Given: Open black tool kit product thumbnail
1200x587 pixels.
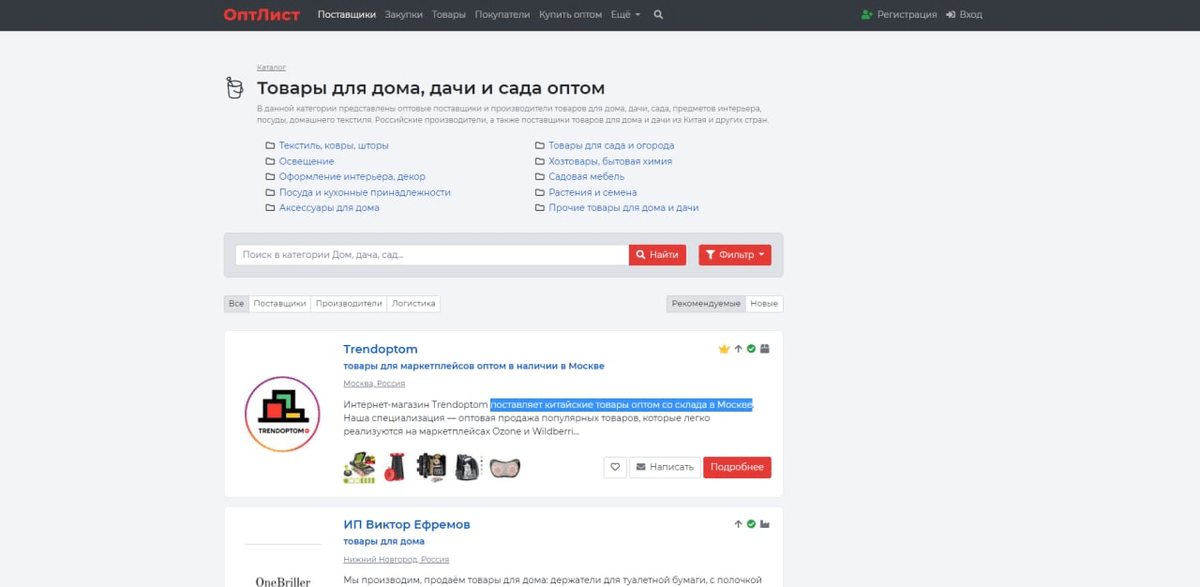Looking at the screenshot, I should tap(430, 467).
